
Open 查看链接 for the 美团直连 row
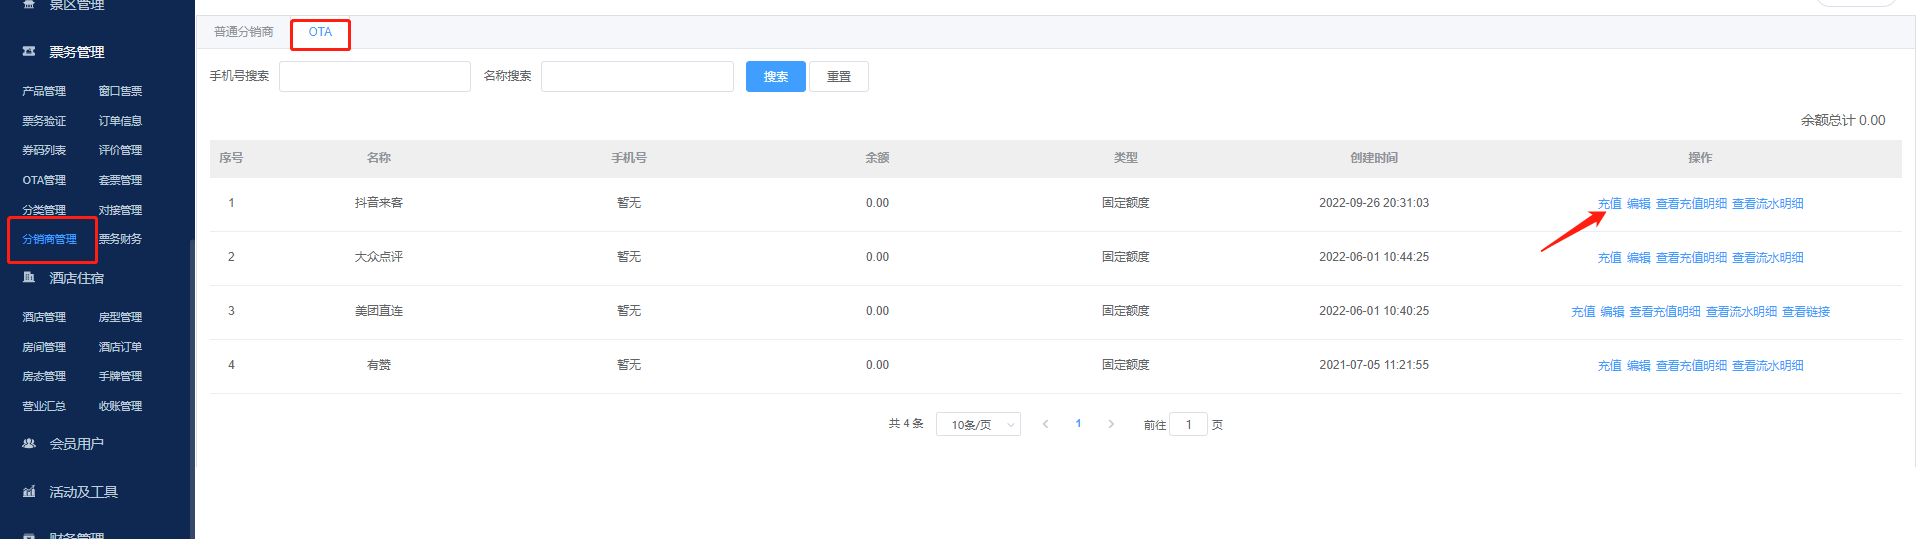click(1805, 312)
